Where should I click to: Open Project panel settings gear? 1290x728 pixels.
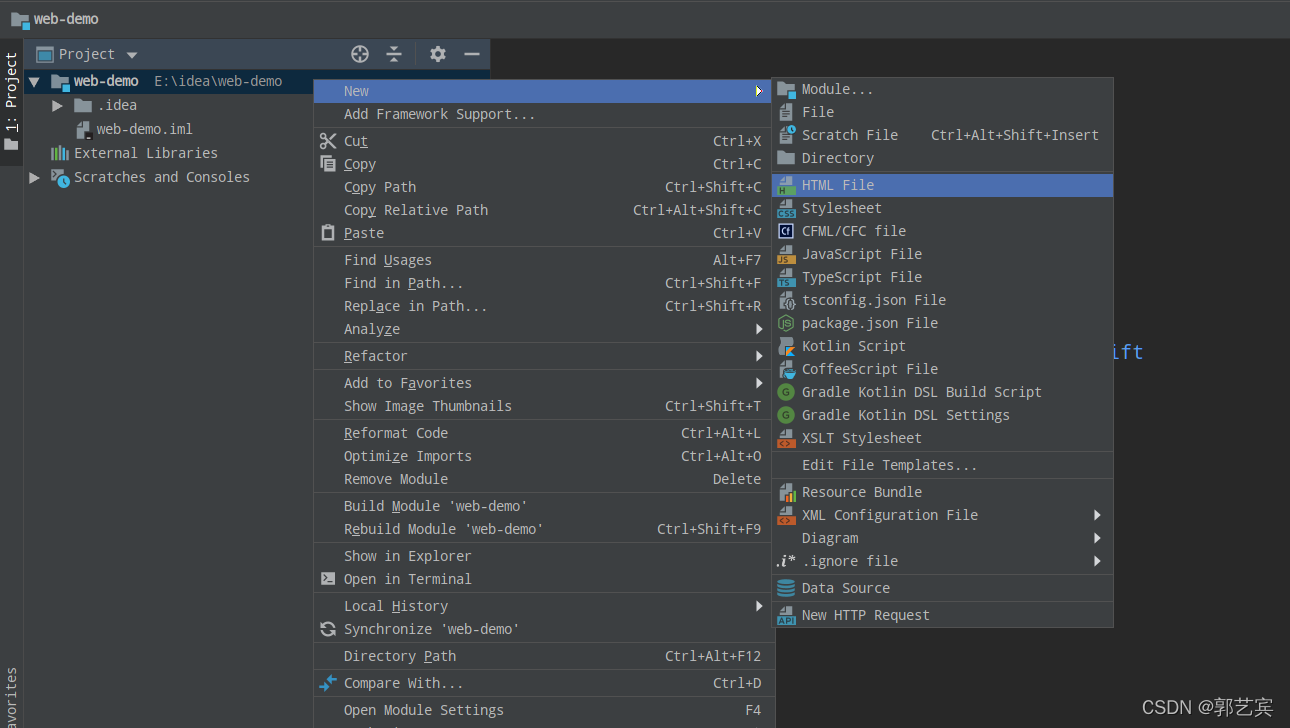tap(438, 54)
